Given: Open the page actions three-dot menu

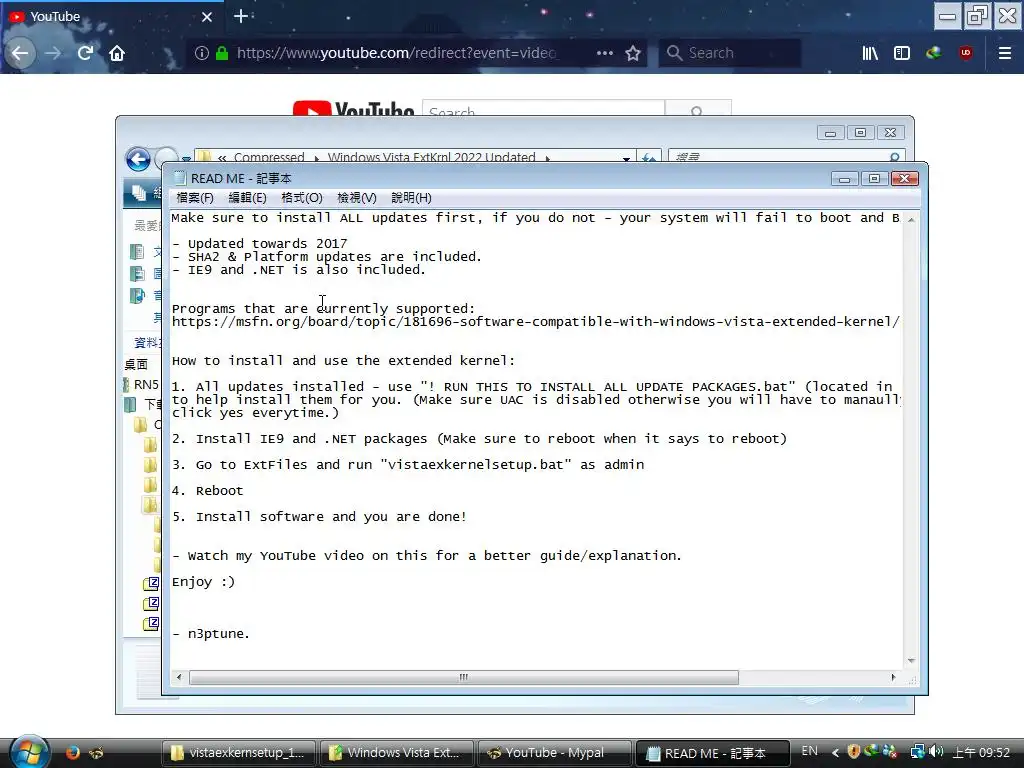Looking at the screenshot, I should tap(605, 53).
